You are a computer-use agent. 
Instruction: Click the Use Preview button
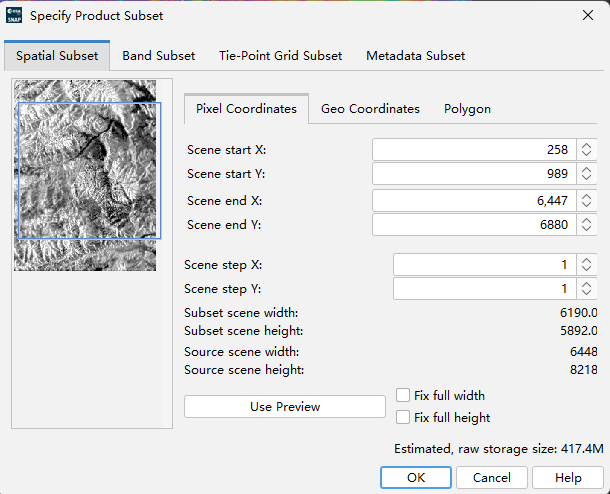(x=285, y=406)
